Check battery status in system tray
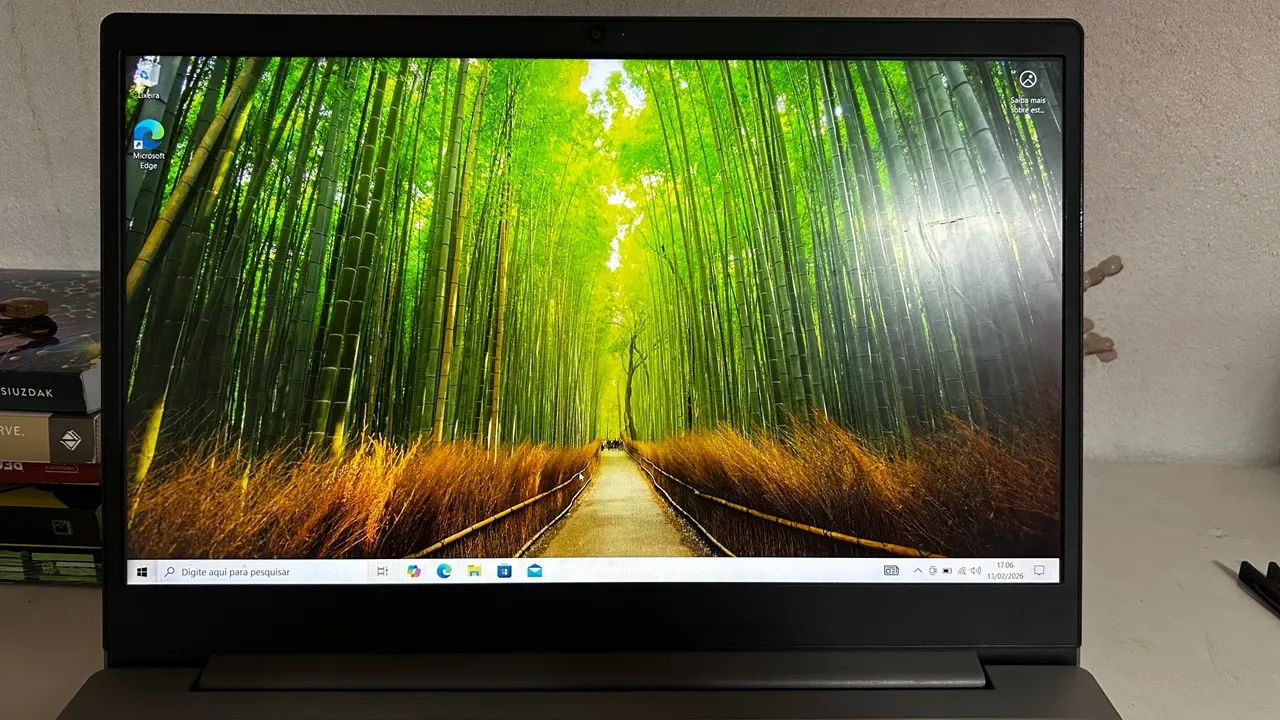This screenshot has height=720, width=1280. coord(946,571)
